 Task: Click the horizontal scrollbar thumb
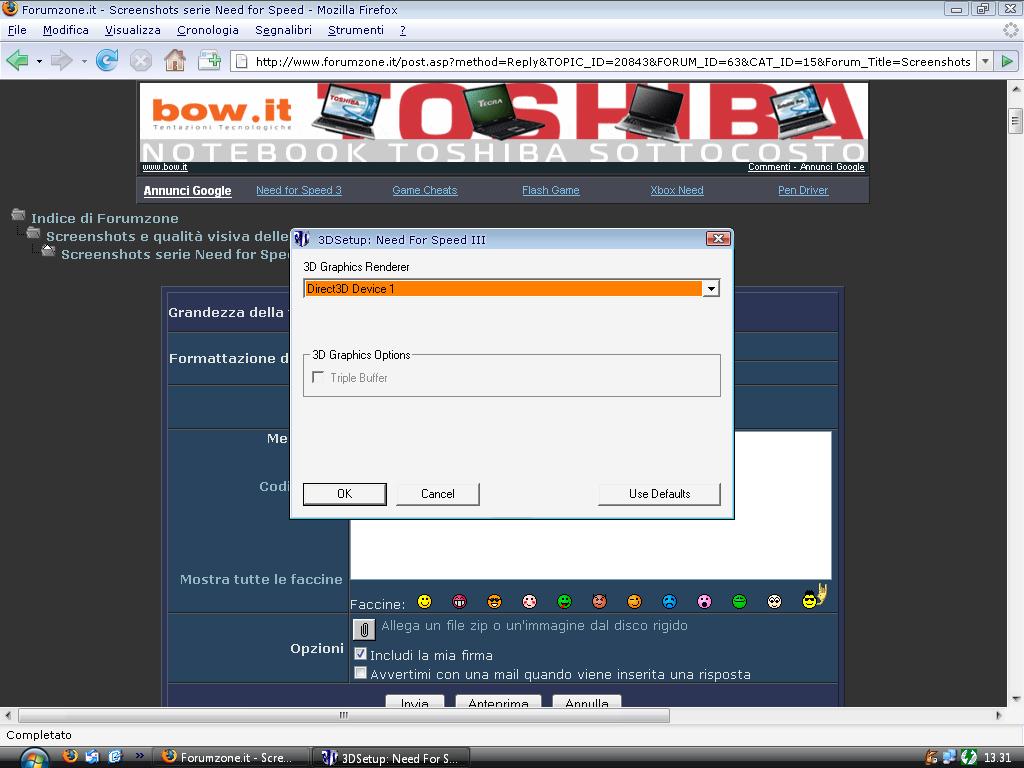344,715
